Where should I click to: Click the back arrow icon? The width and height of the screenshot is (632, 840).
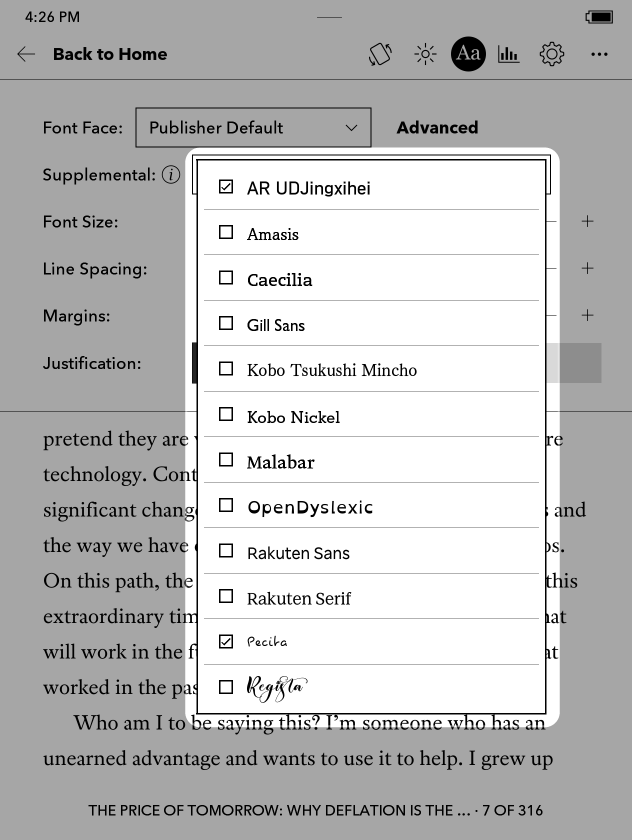(26, 54)
